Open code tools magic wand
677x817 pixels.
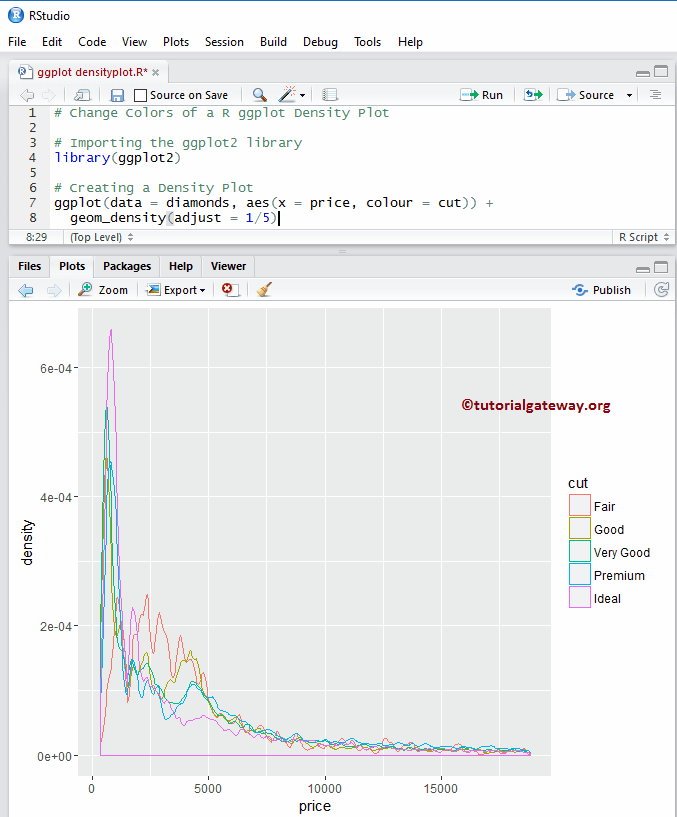pyautogui.click(x=287, y=94)
